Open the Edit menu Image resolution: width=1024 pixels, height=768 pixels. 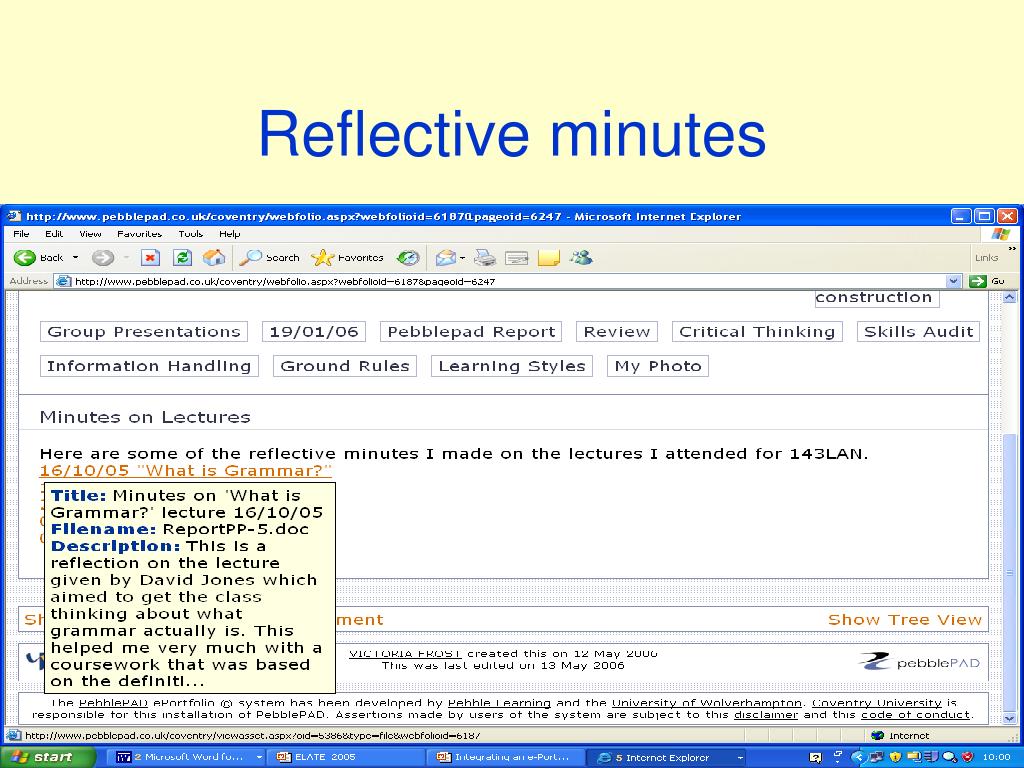[x=54, y=234]
